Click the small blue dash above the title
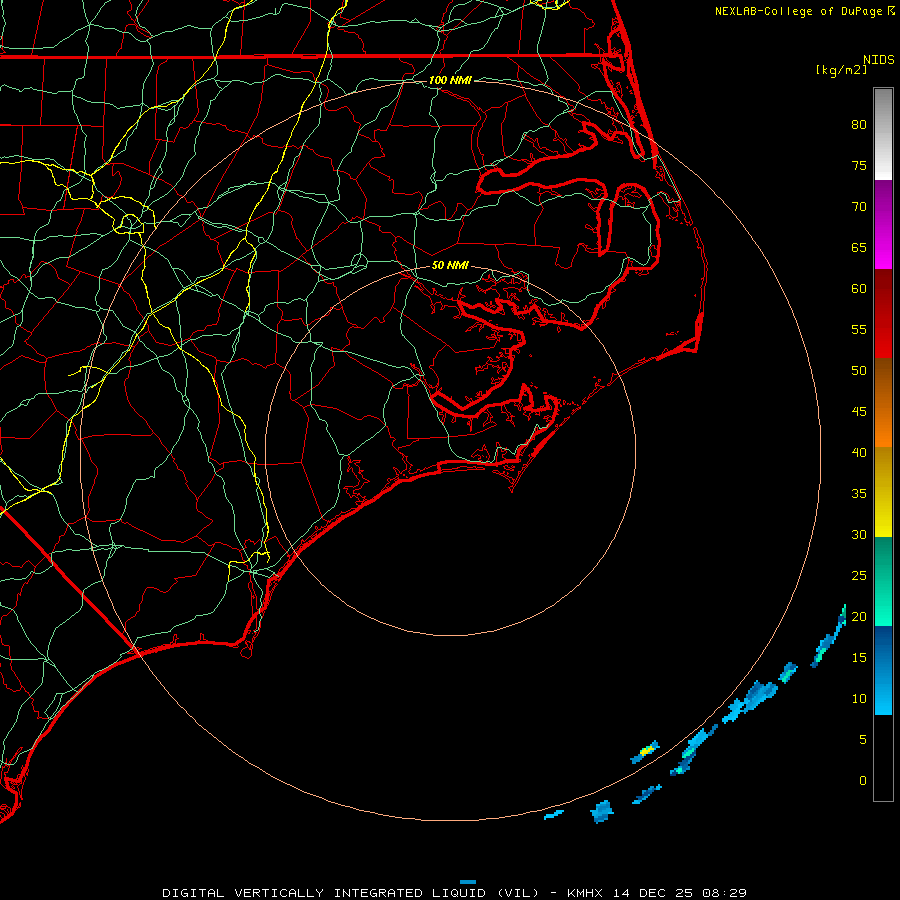 click(x=468, y=882)
